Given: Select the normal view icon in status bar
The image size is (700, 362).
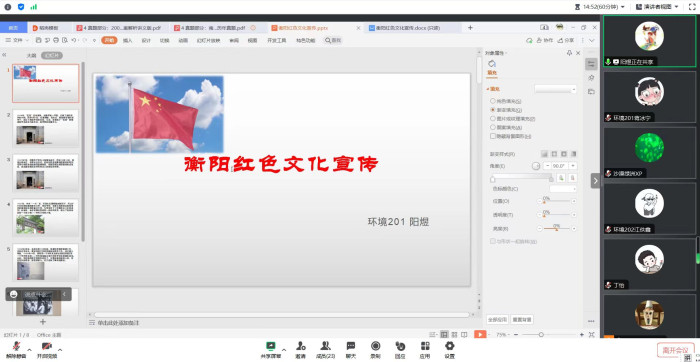Looking at the screenshot, I should [444, 334].
